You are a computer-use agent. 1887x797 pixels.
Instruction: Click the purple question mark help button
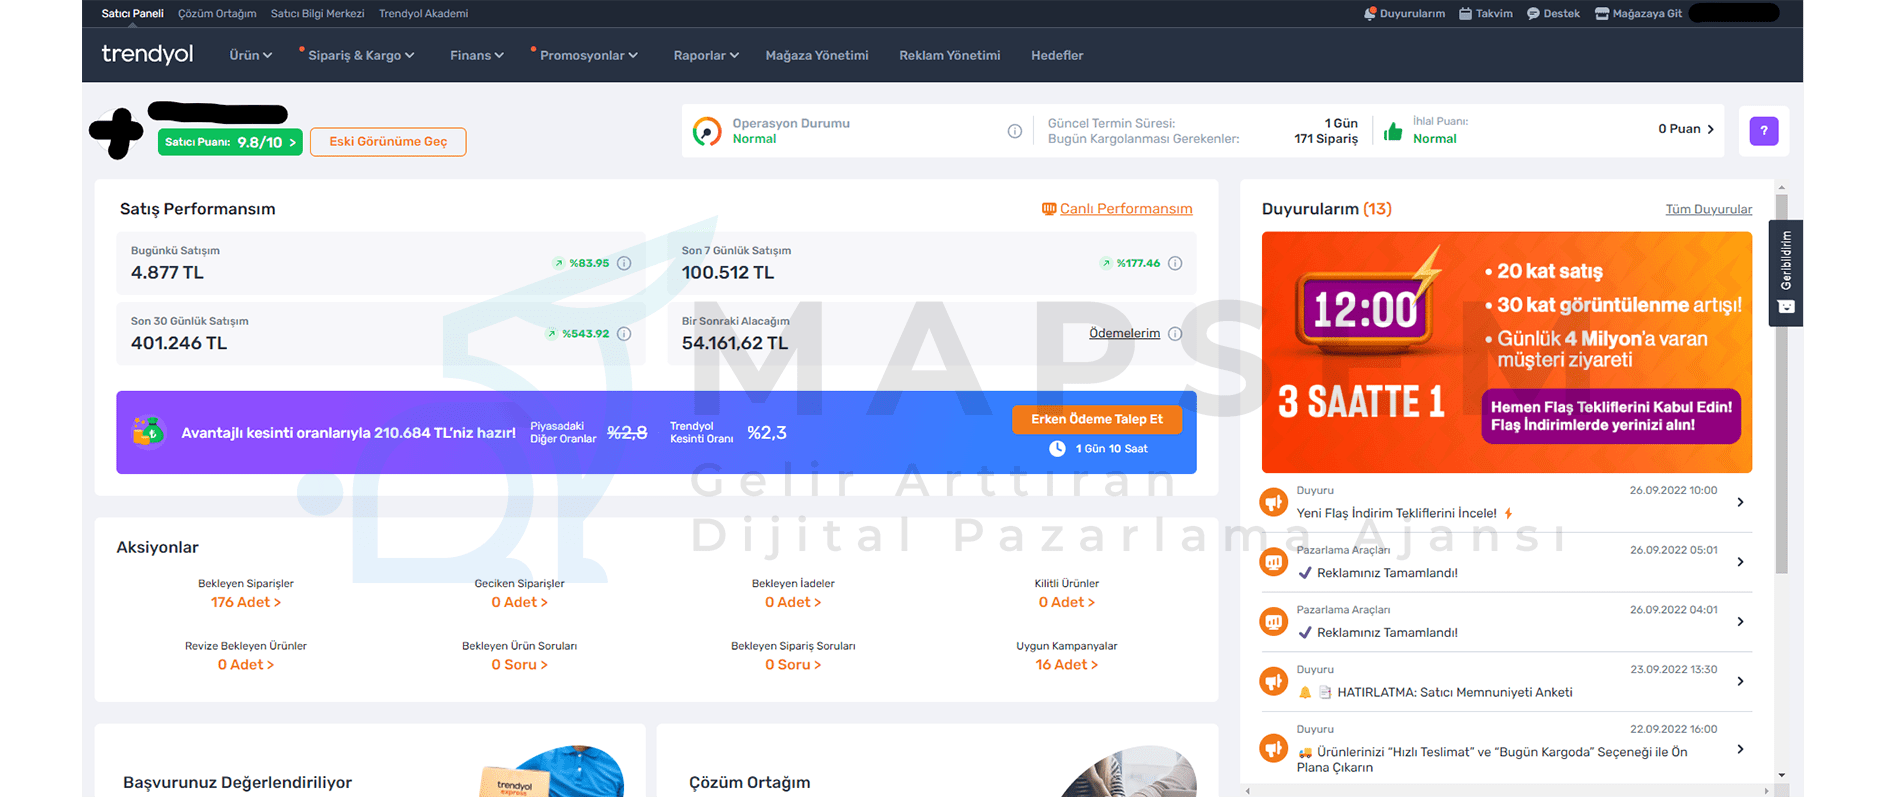click(x=1763, y=131)
